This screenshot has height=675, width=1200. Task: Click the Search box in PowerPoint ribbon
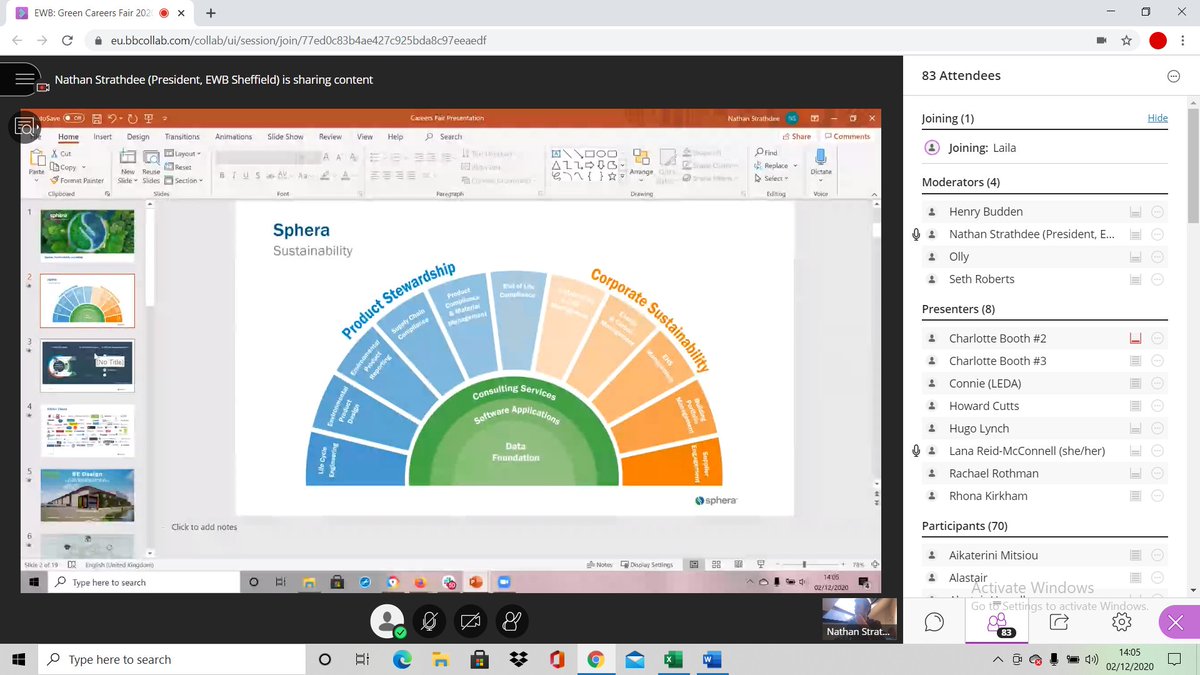click(x=445, y=137)
